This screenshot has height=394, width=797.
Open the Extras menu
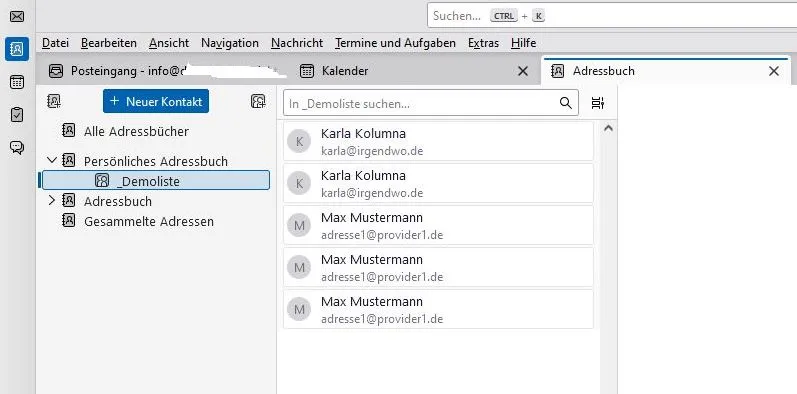[x=483, y=43]
